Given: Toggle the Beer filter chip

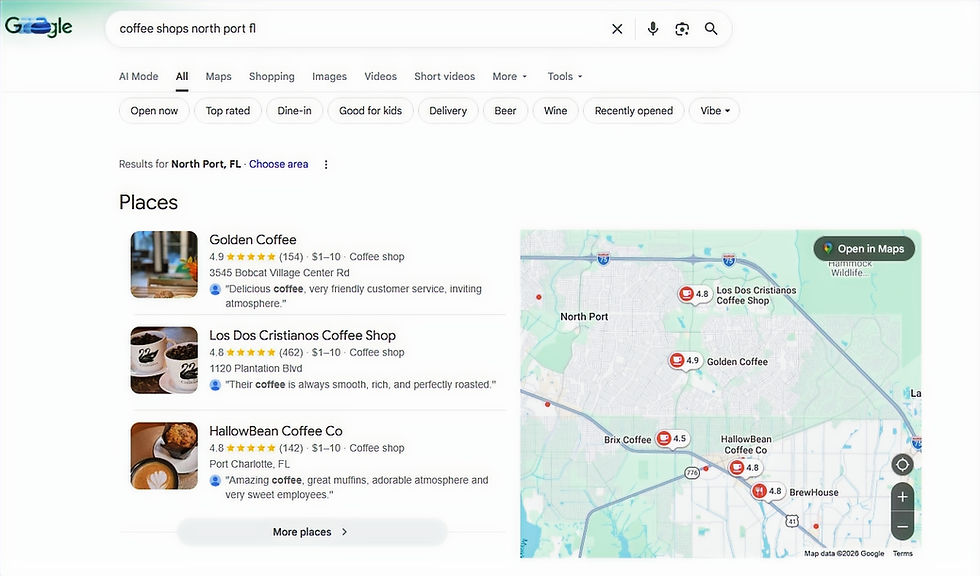Looking at the screenshot, I should [x=506, y=111].
